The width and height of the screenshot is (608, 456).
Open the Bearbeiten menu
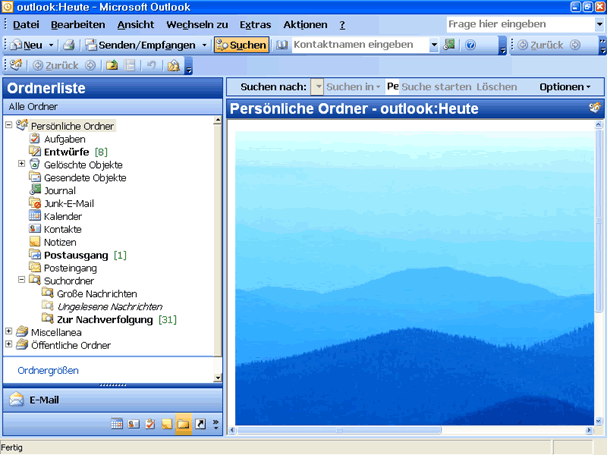point(78,25)
